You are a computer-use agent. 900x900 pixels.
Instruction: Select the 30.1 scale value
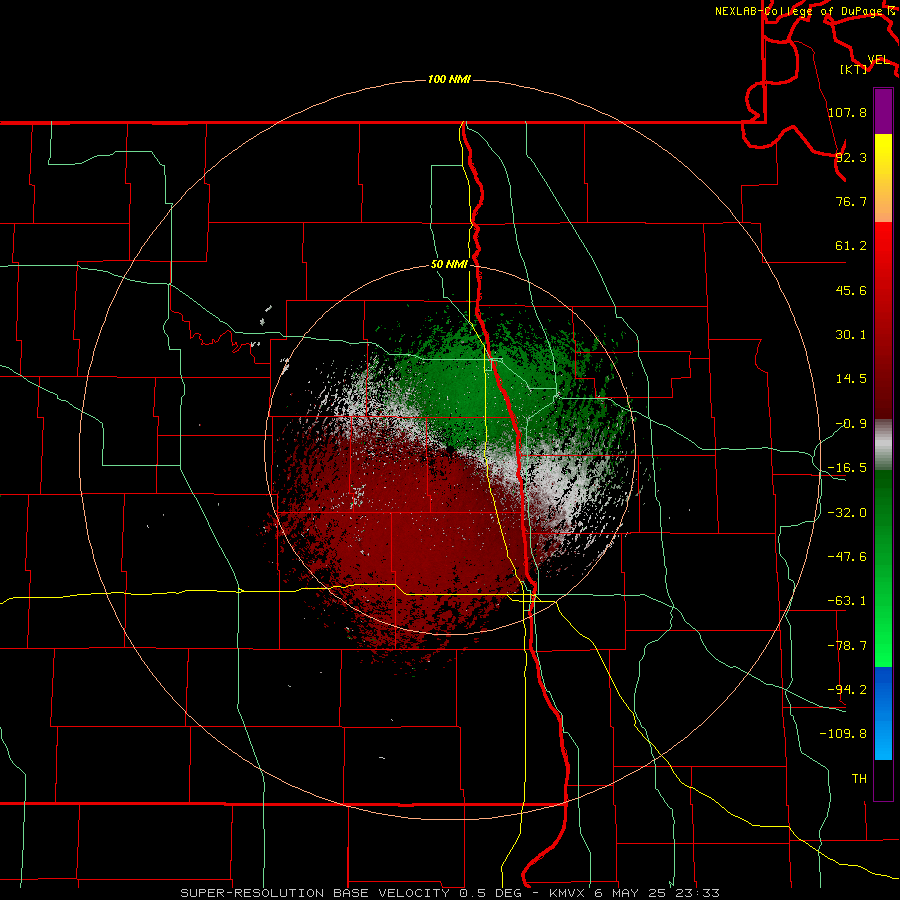[851, 335]
